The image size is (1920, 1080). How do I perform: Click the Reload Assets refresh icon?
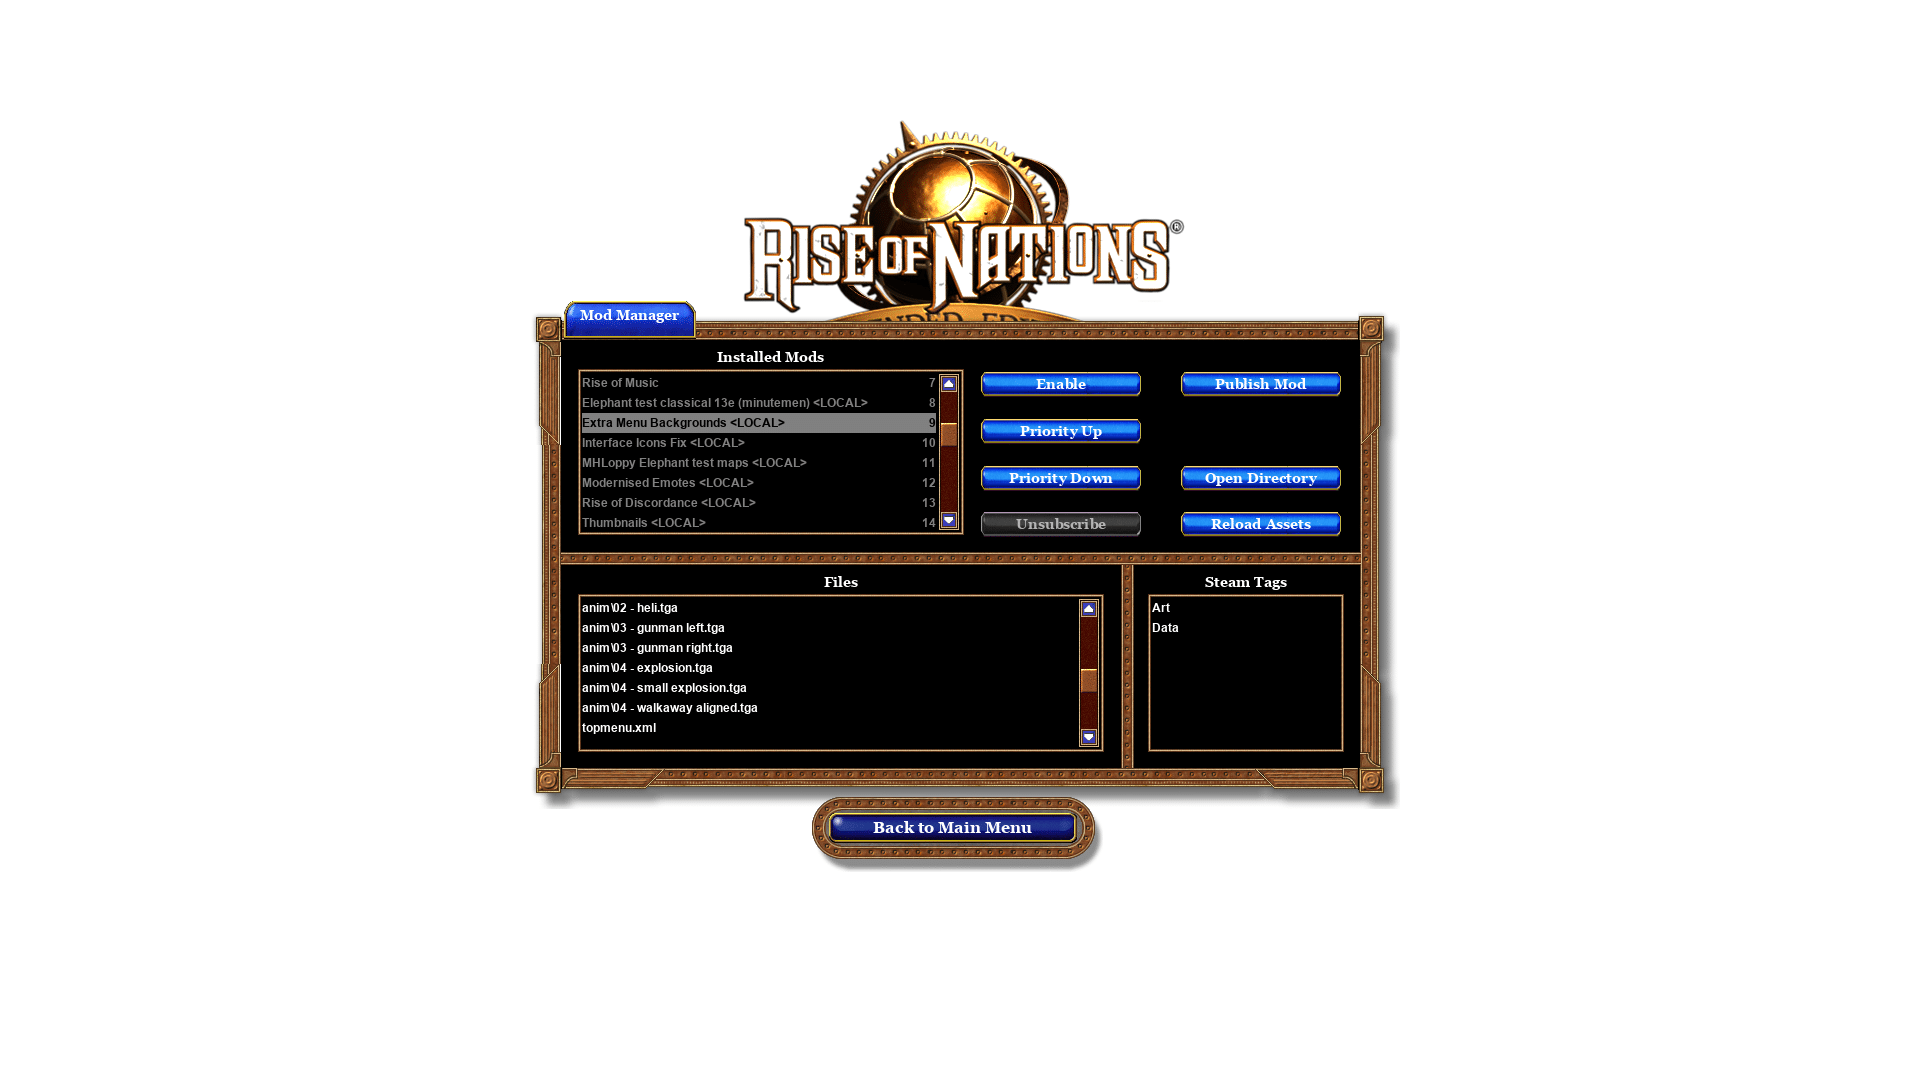[1259, 524]
